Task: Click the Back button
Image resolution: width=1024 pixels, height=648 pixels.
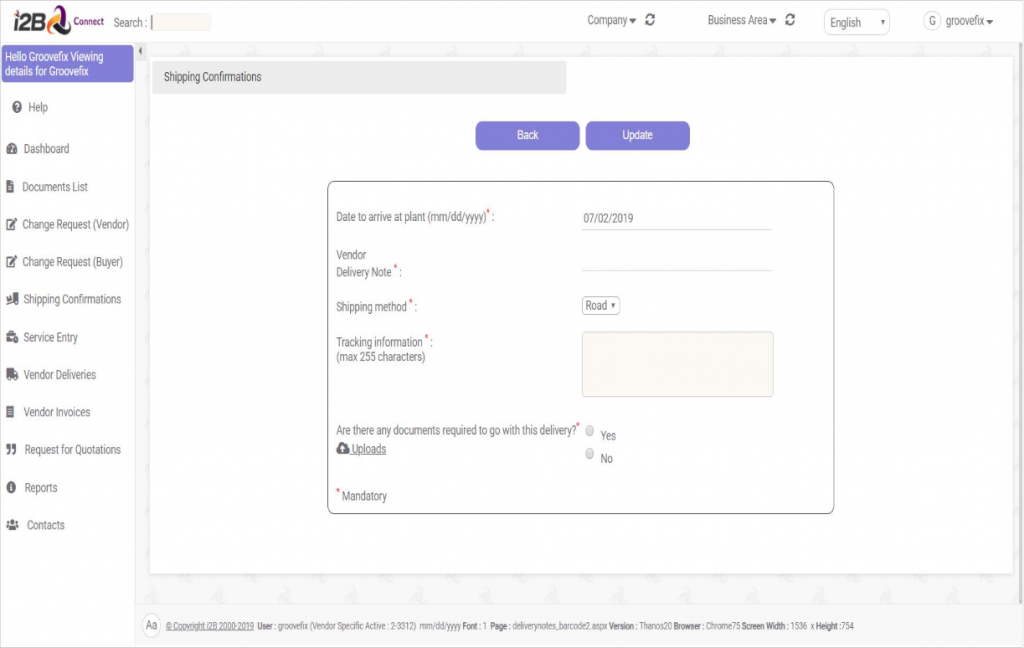Action: [527, 135]
